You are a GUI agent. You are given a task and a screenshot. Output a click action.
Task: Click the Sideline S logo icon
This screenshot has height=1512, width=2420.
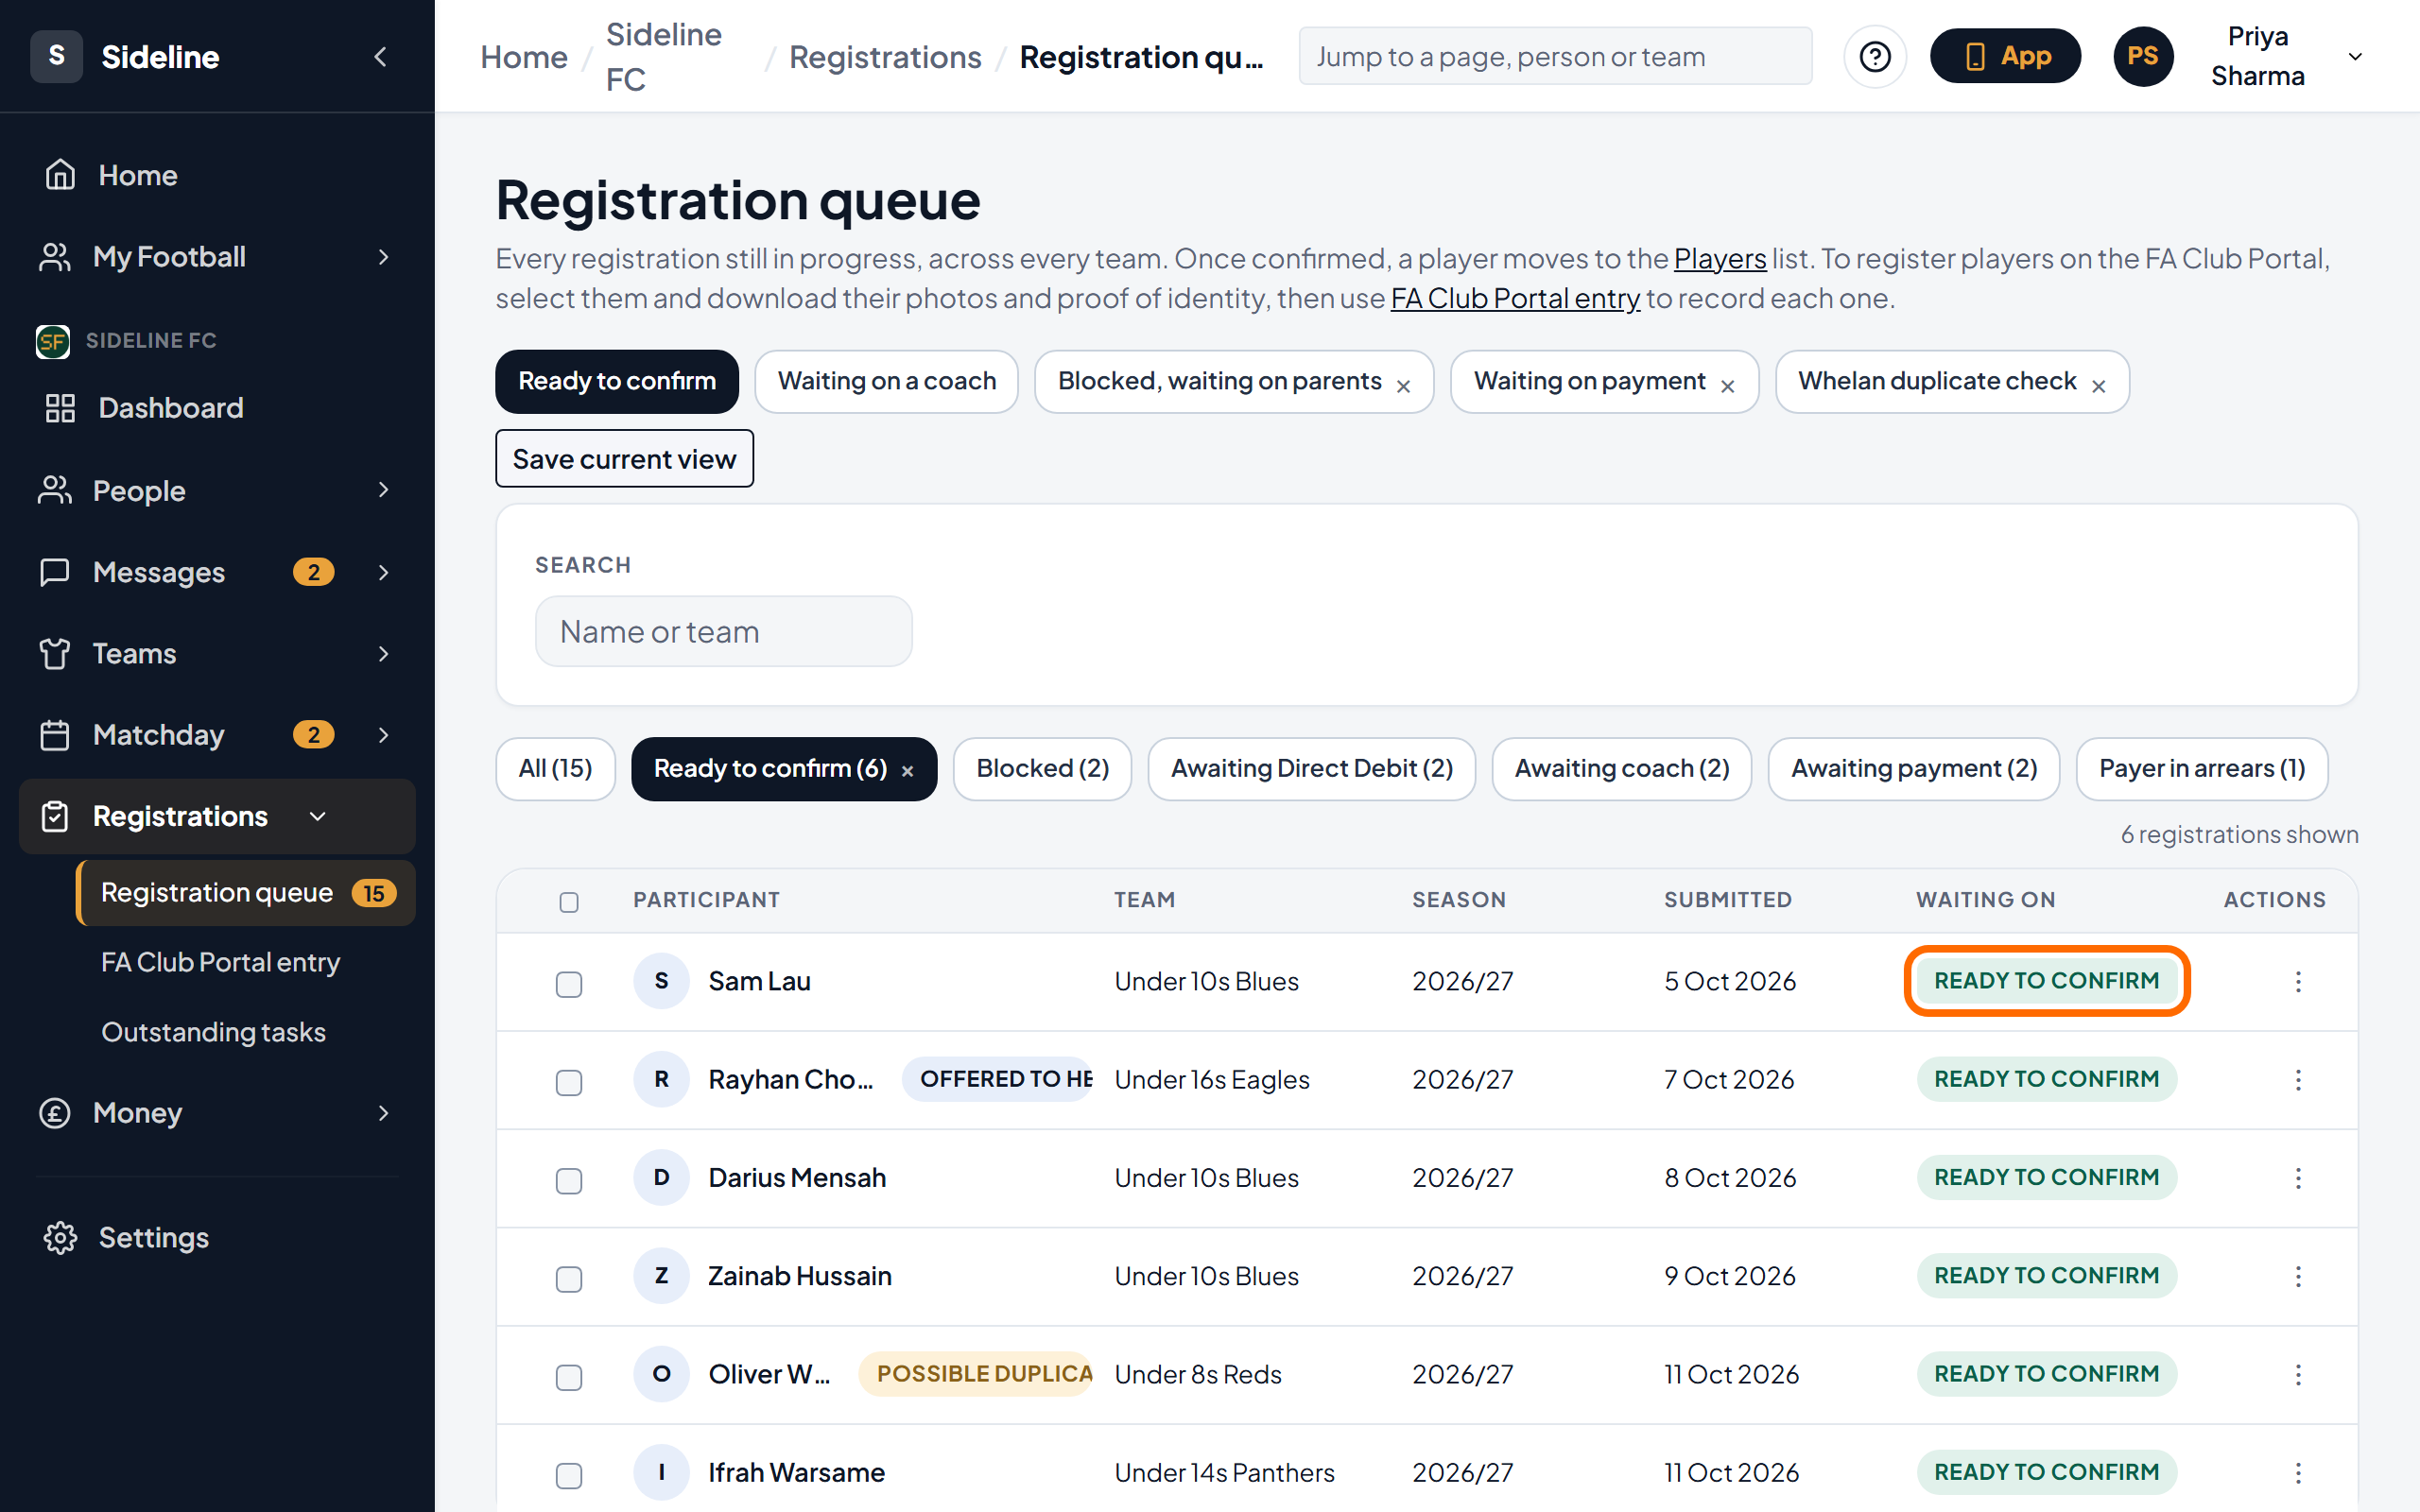[57, 56]
